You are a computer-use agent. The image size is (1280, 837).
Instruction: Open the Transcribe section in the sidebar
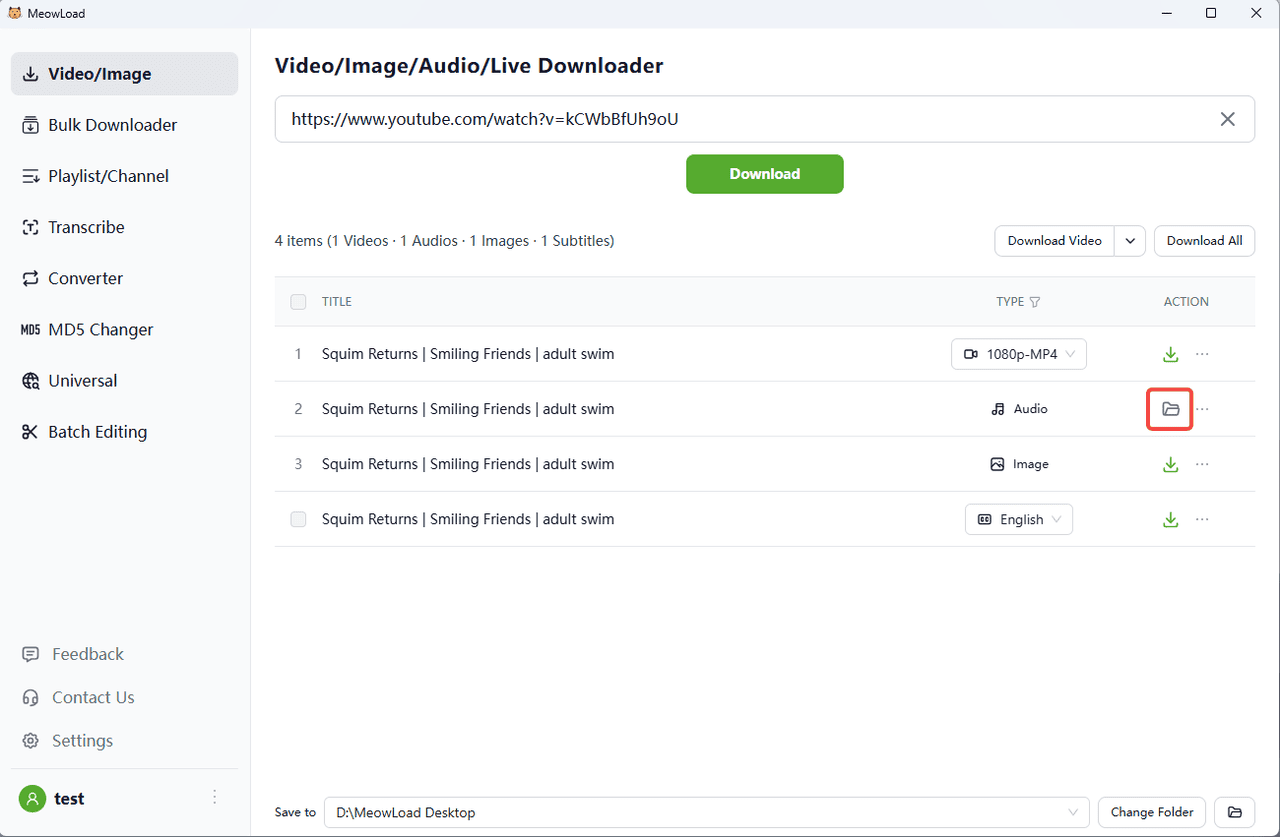86,227
